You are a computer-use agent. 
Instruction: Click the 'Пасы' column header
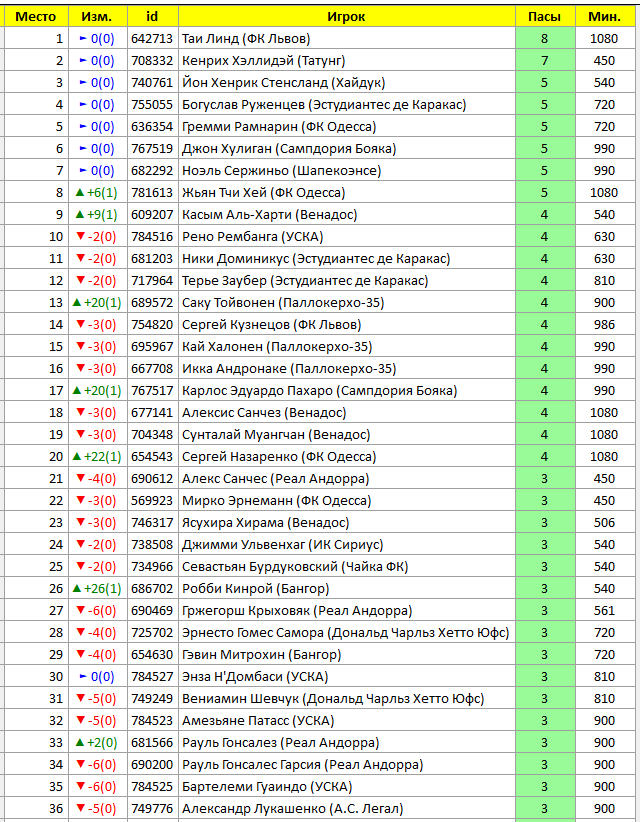pos(545,16)
